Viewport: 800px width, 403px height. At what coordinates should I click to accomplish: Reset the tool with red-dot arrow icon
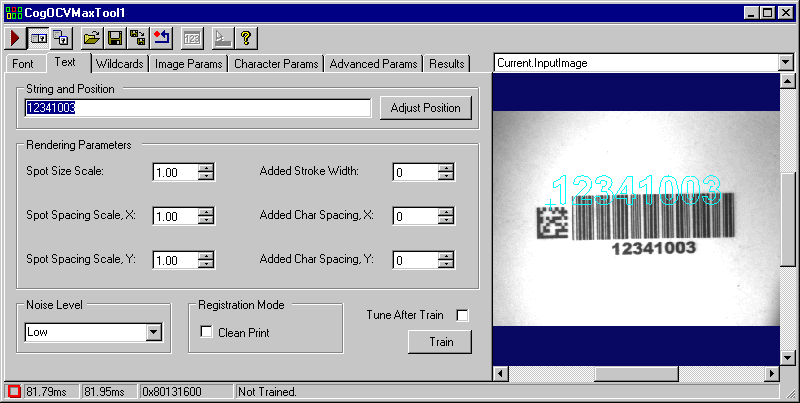coord(162,38)
